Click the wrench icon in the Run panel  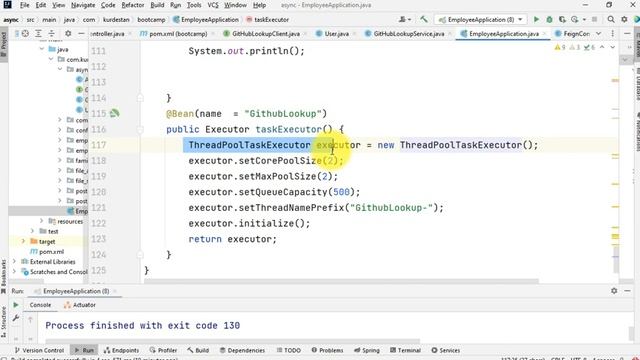pyautogui.click(x=16, y=318)
